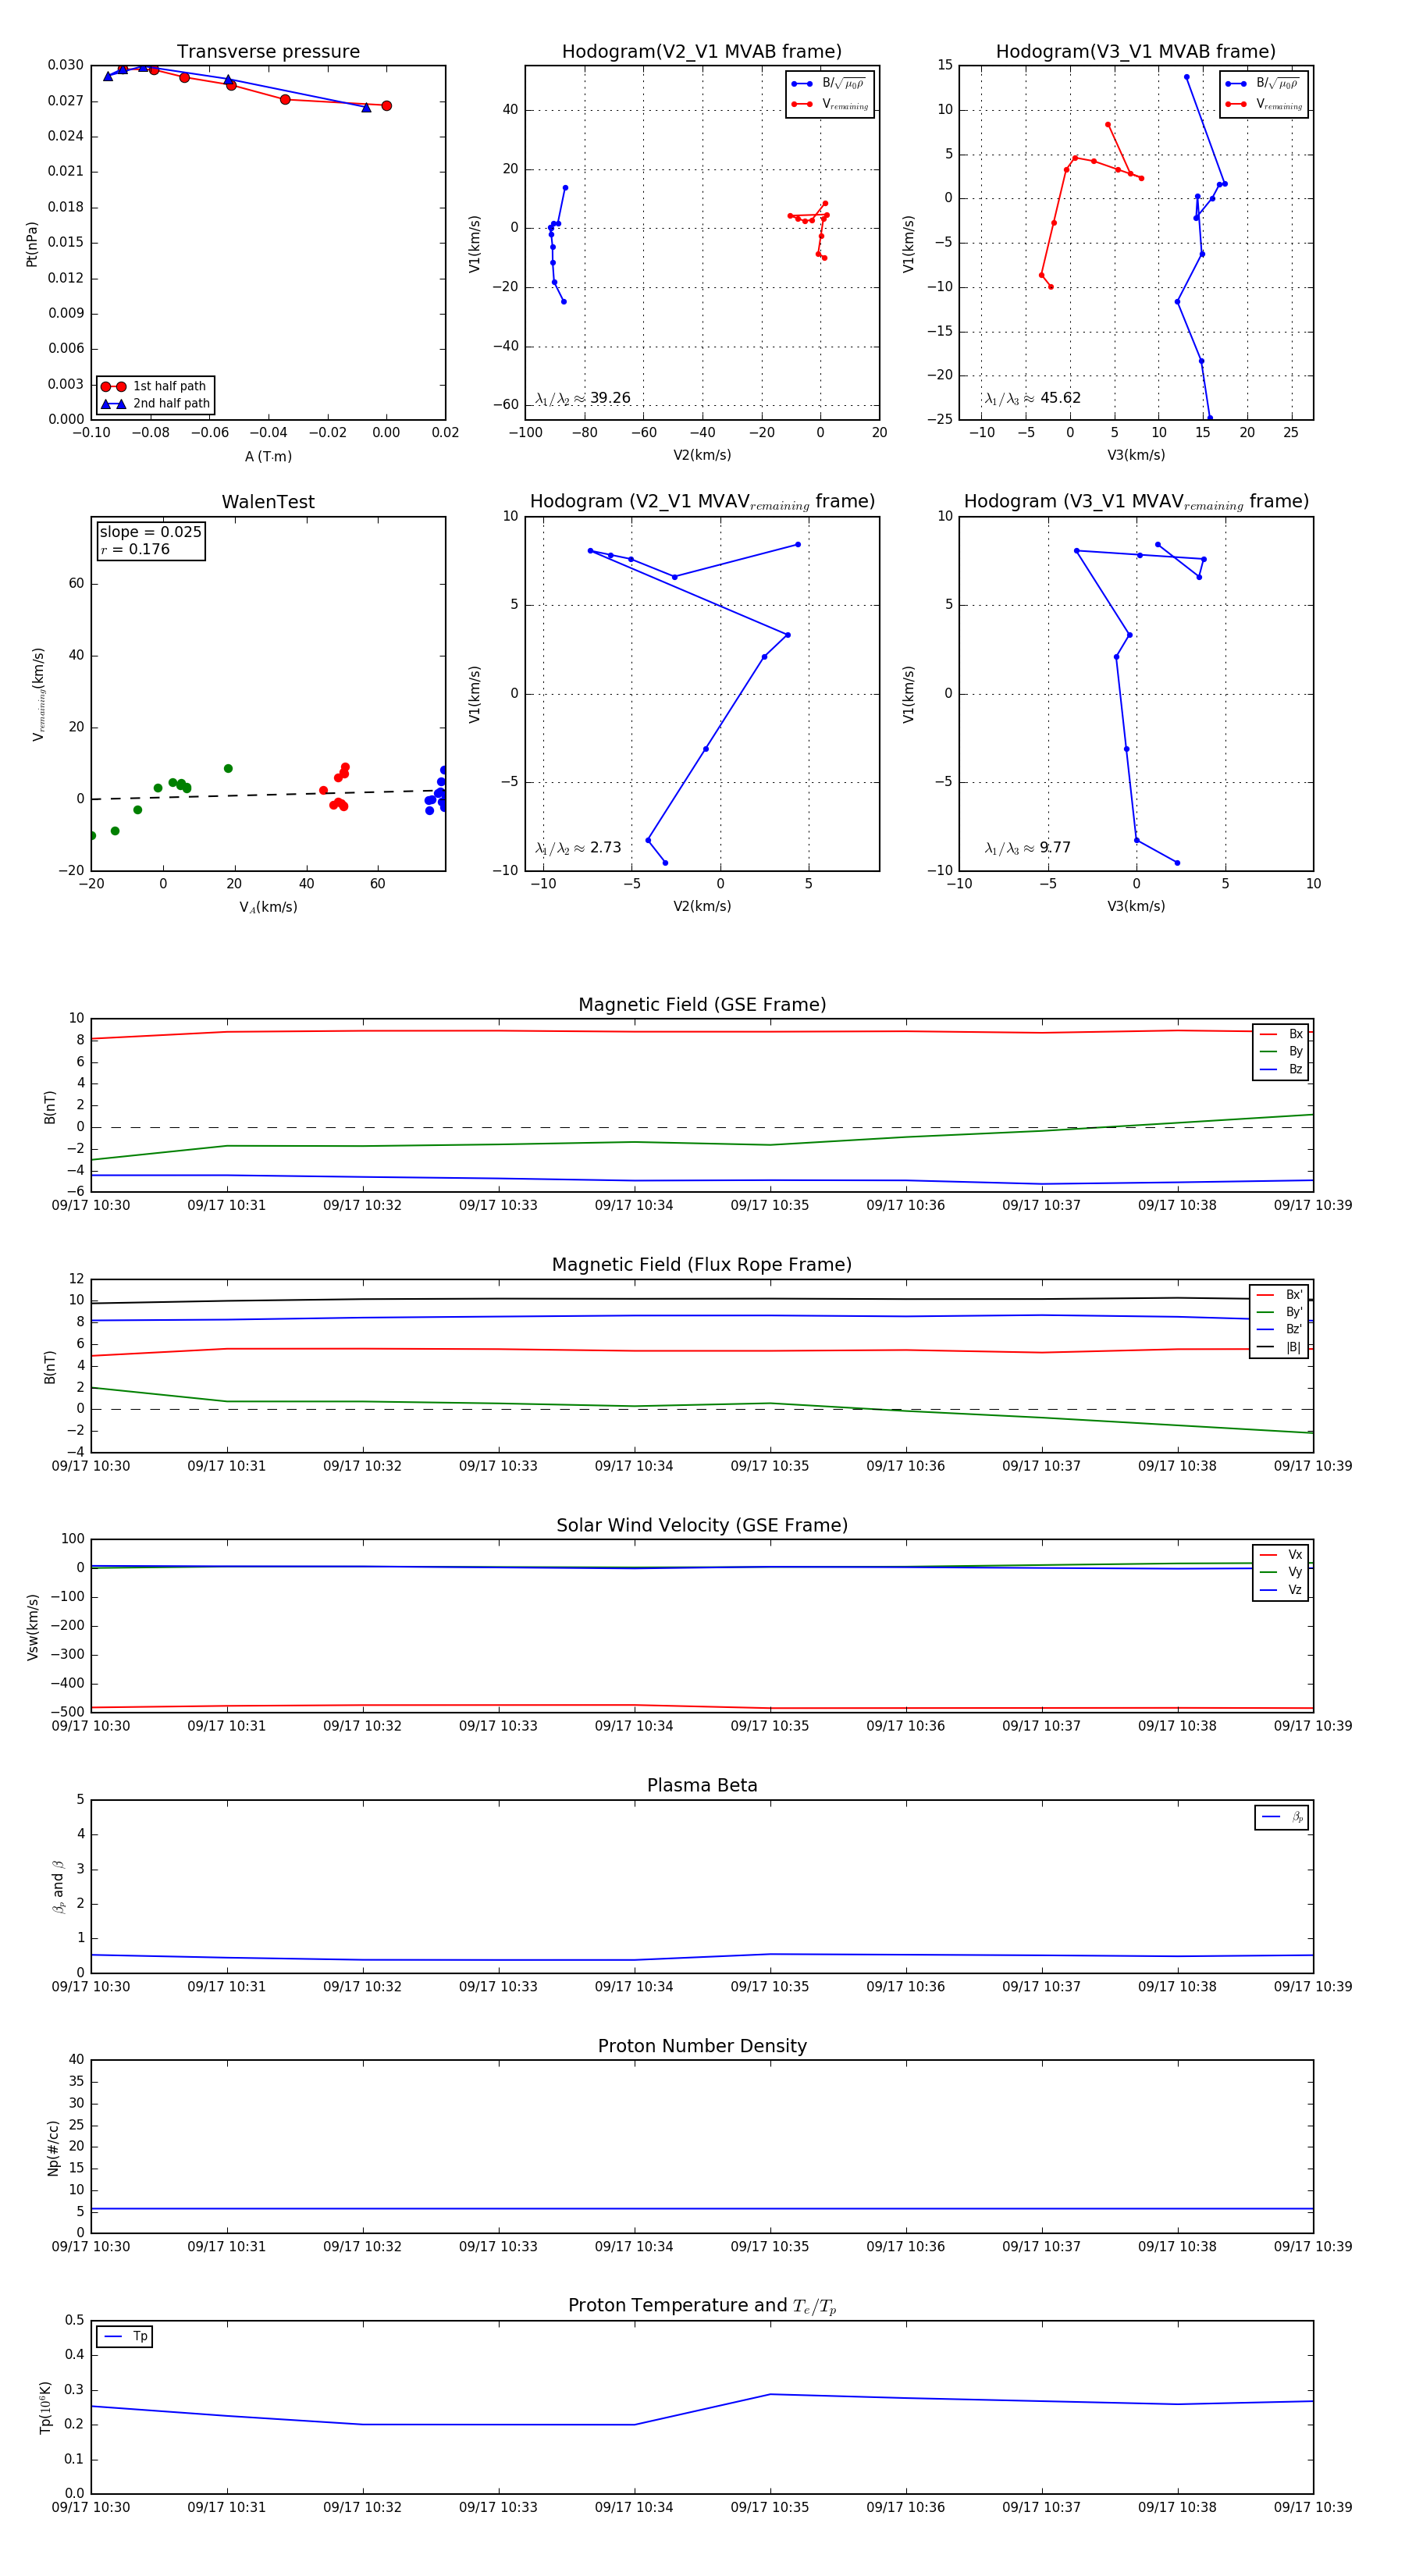The image size is (1405, 2576).
Task: Click the V remaining legend entry in V3_V1 MVAB hodogram
Action: tap(1264, 104)
